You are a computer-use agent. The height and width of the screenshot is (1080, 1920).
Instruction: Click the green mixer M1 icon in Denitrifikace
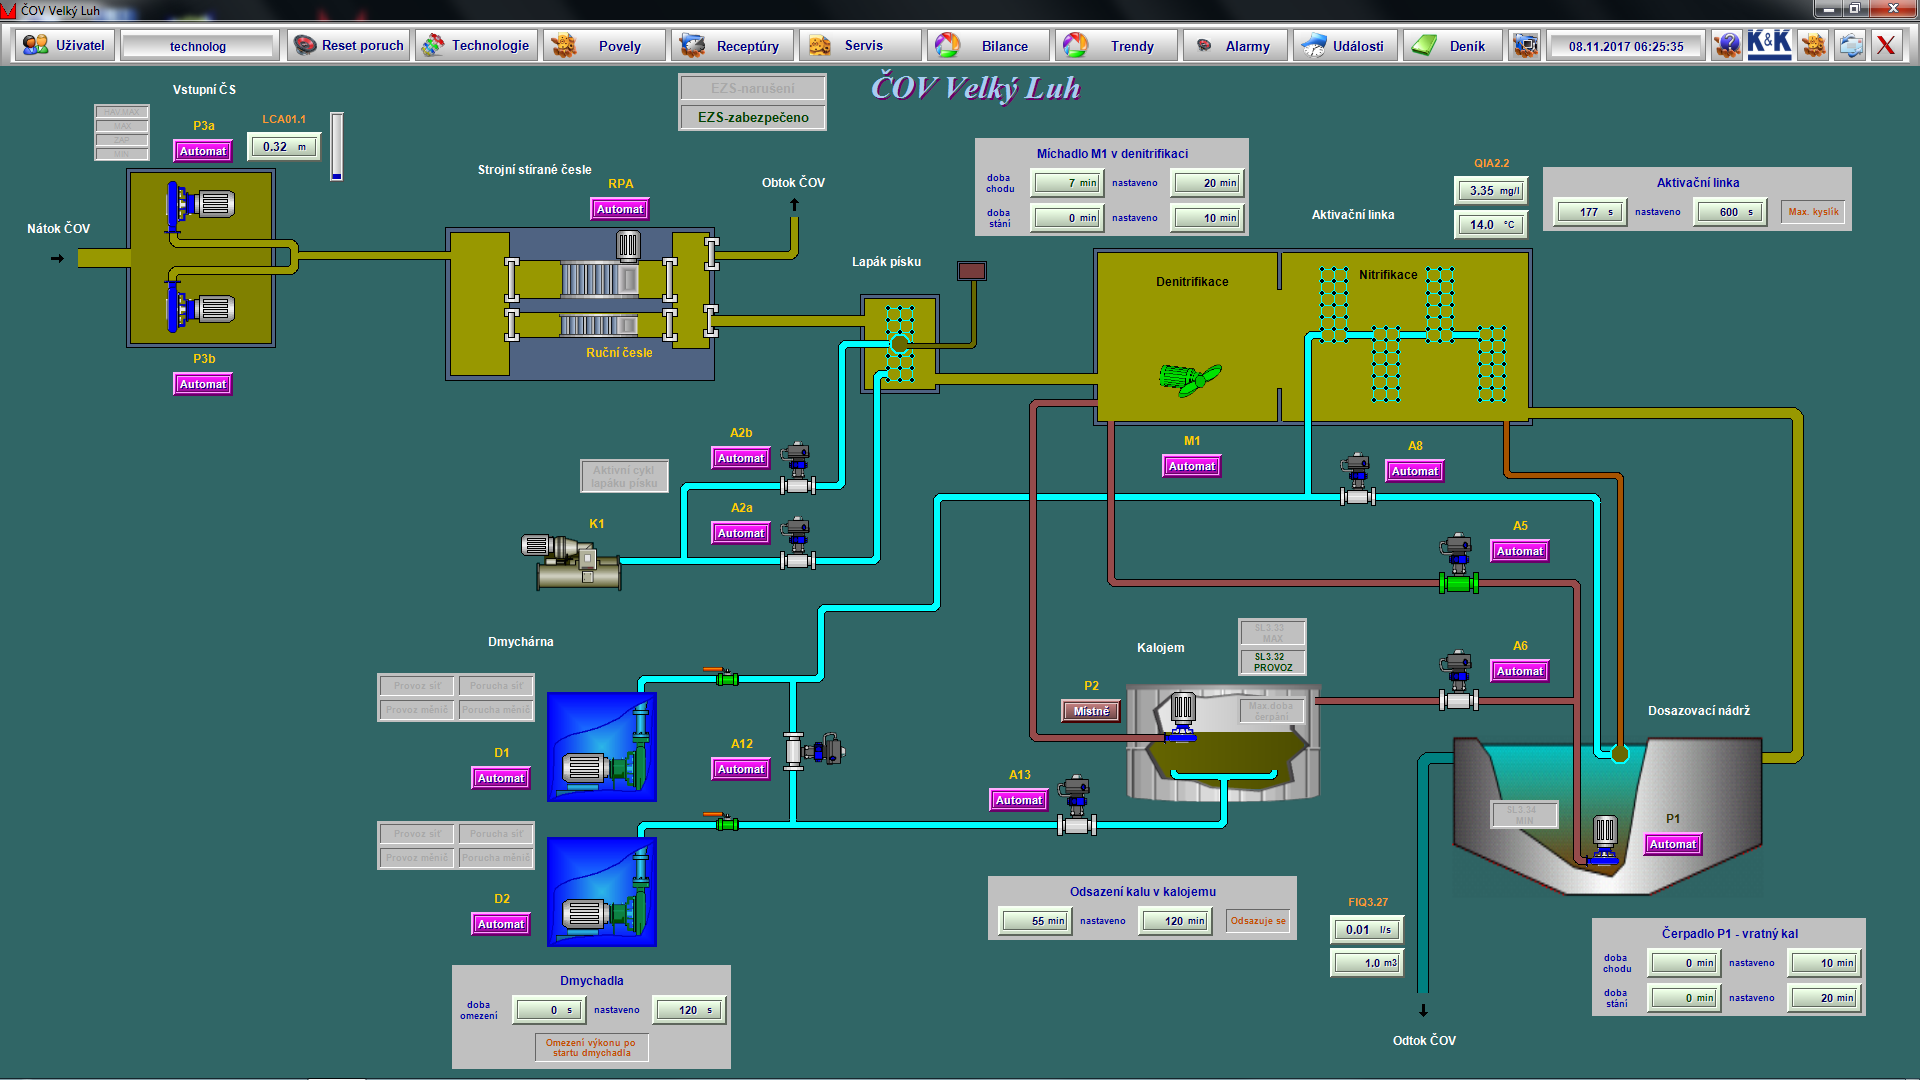coord(1189,379)
